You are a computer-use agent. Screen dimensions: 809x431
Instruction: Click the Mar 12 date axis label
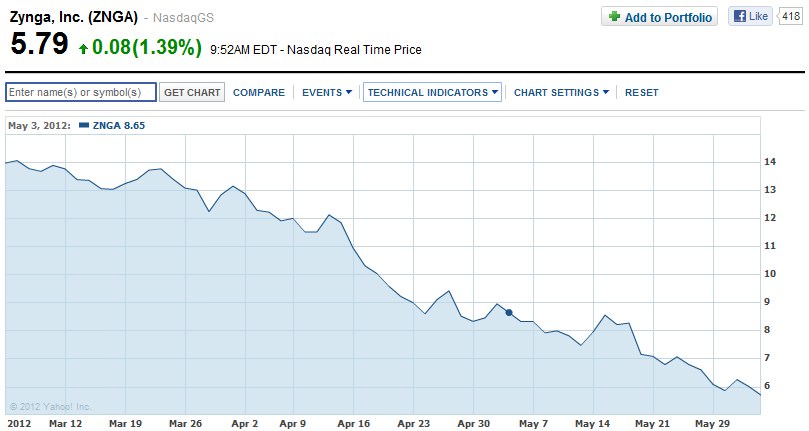[66, 423]
